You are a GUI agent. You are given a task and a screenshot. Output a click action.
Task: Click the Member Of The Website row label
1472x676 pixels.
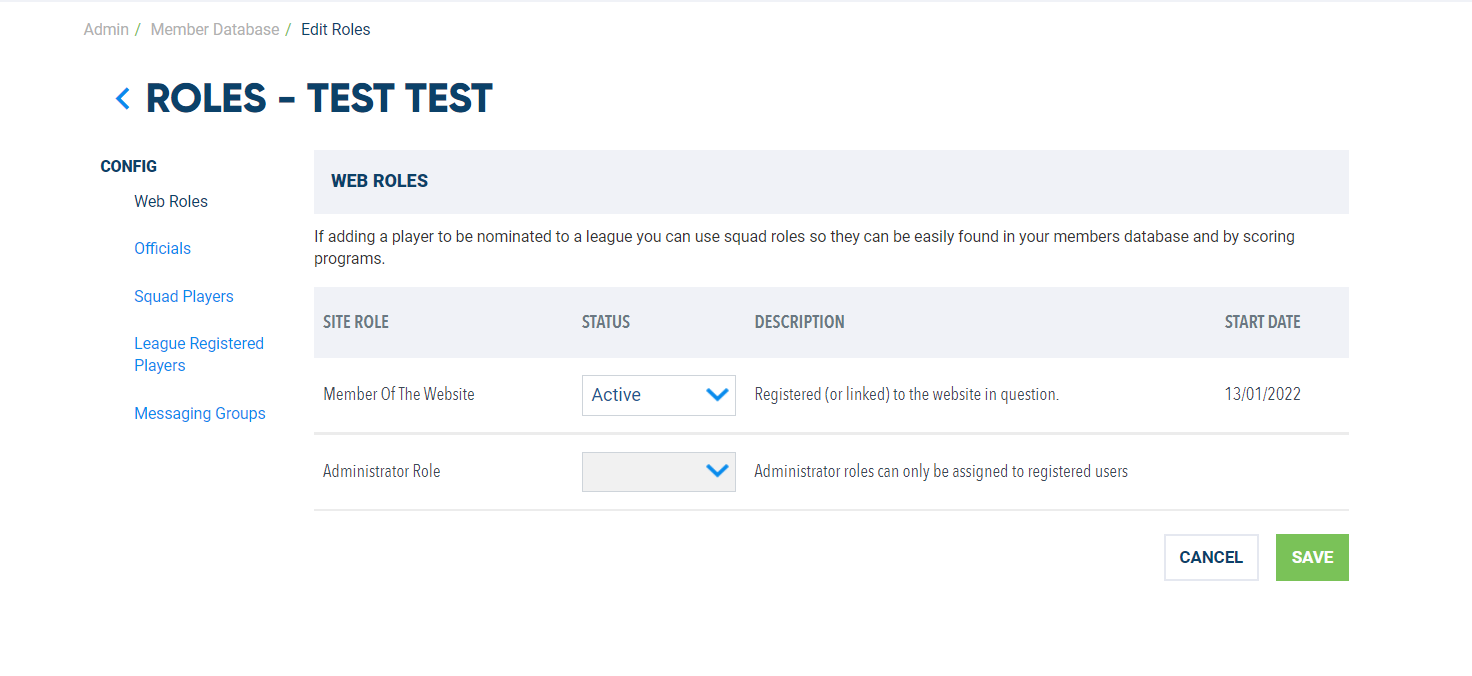click(x=399, y=394)
